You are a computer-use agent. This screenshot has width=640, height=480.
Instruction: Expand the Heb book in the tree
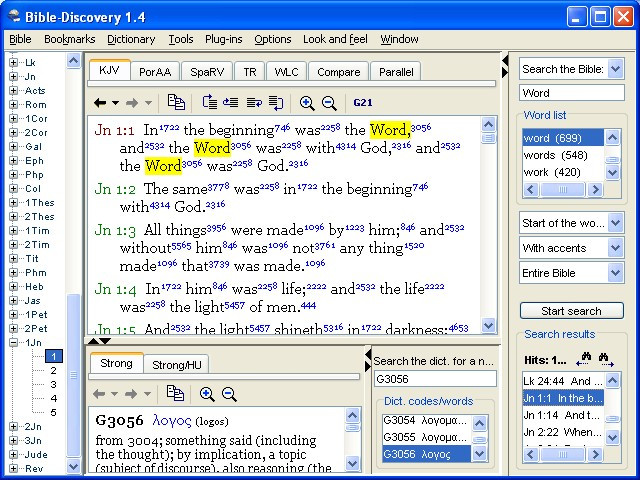tap(13, 287)
